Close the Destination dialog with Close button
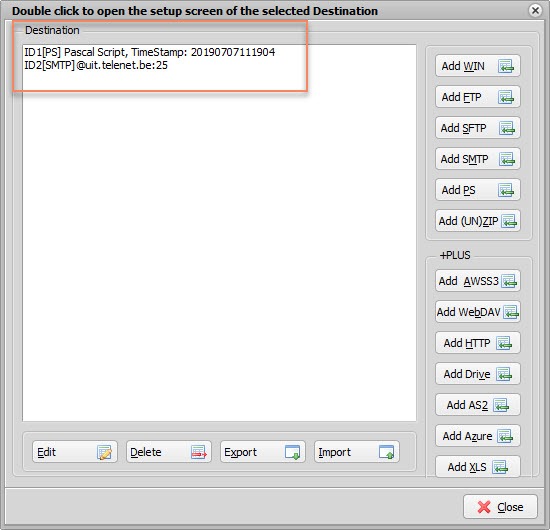The width and height of the screenshot is (550, 530). pos(500,507)
